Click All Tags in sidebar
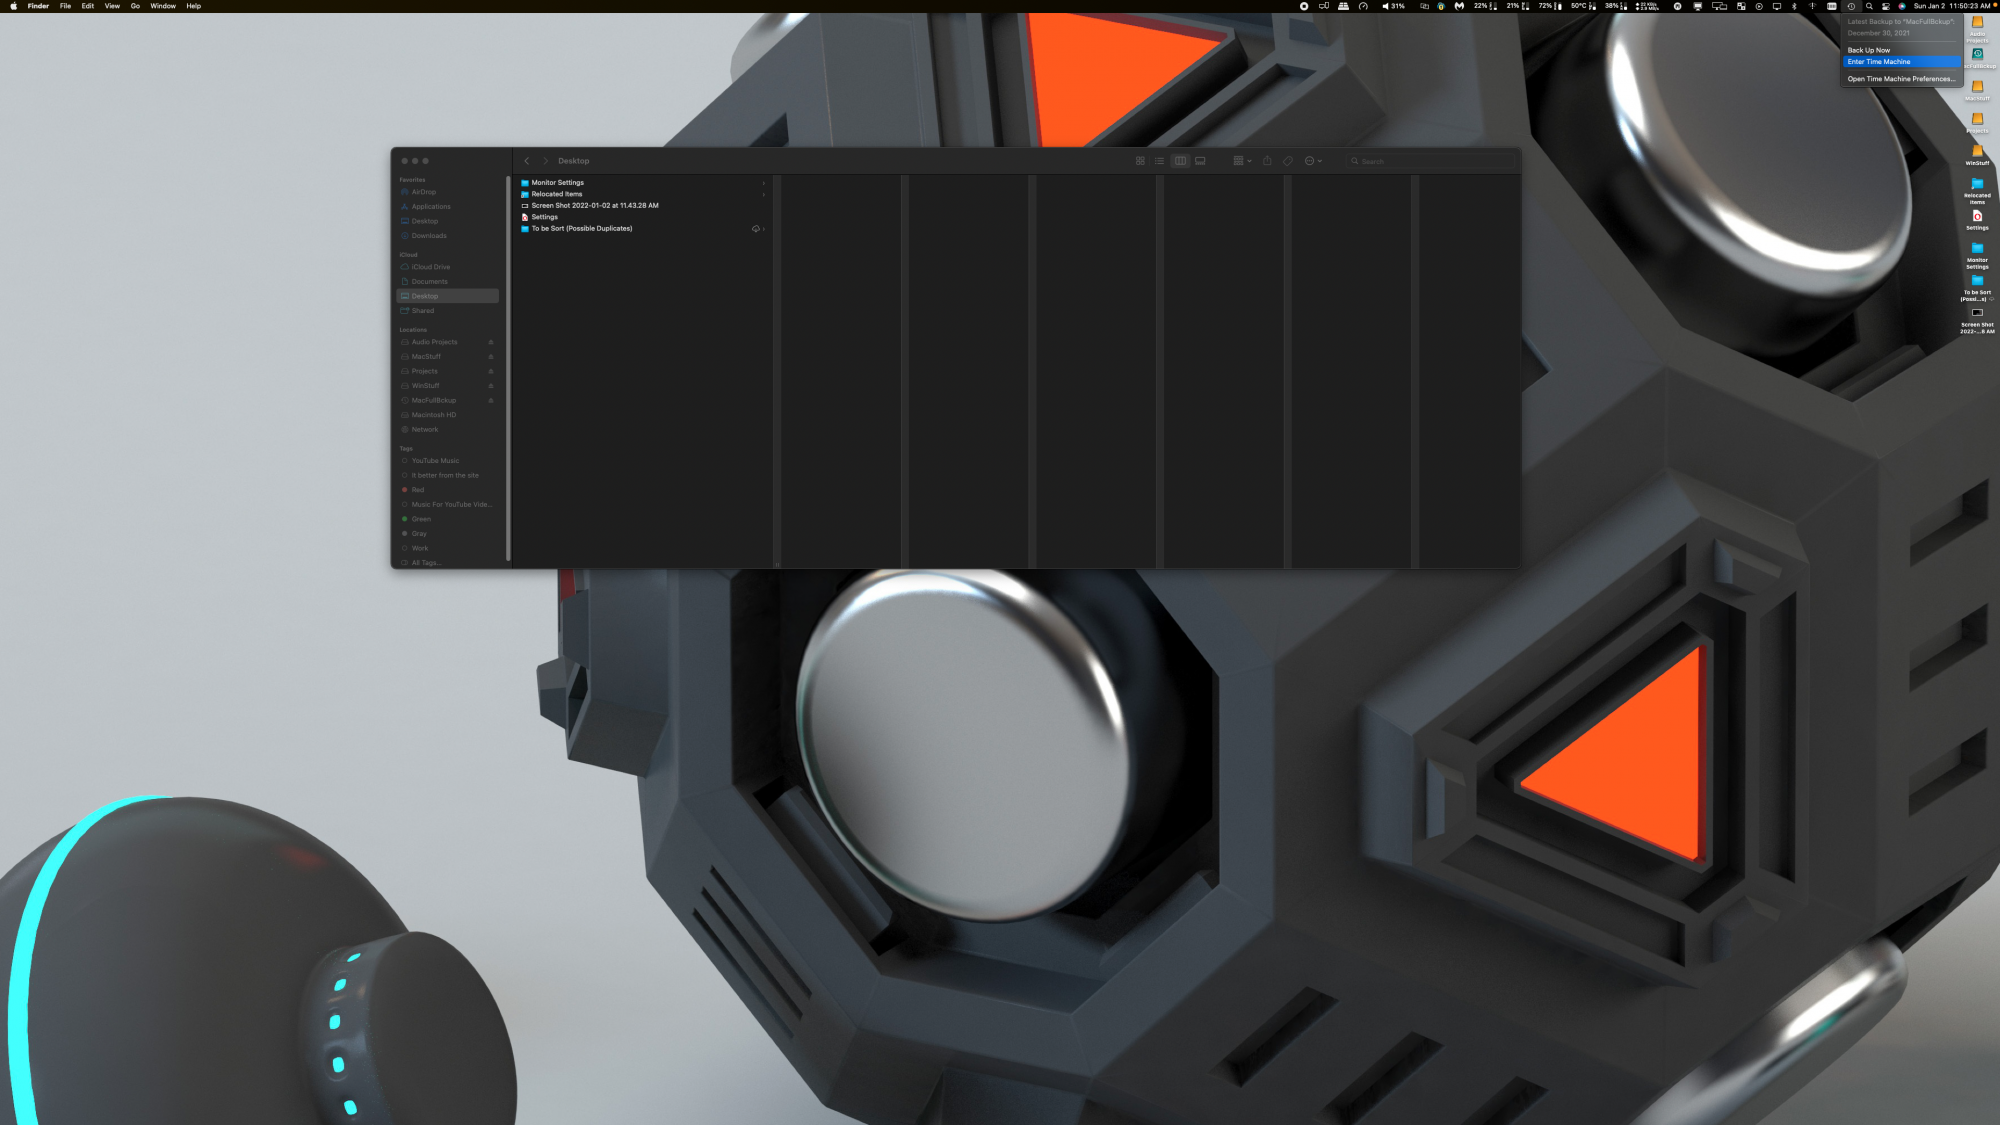Viewport: 2000px width, 1125px height. (425, 563)
